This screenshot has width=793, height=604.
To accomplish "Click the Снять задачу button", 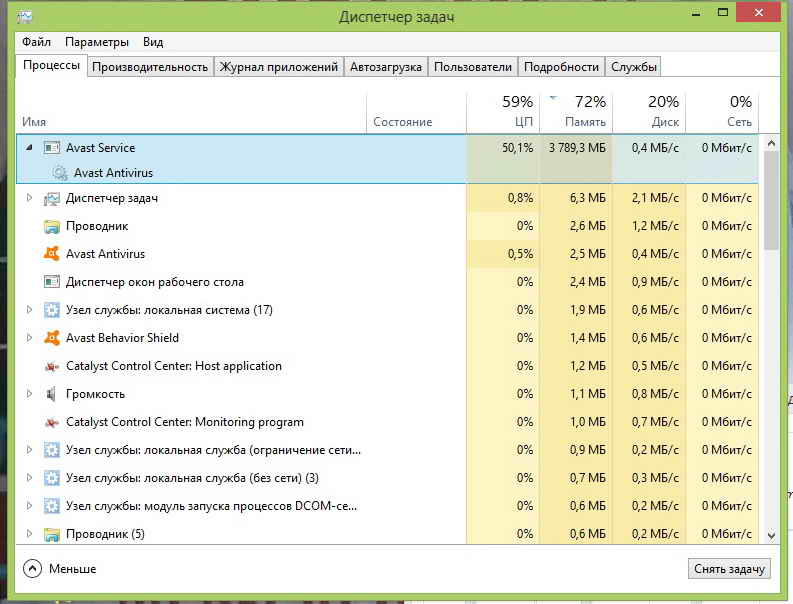I will pyautogui.click(x=729, y=569).
